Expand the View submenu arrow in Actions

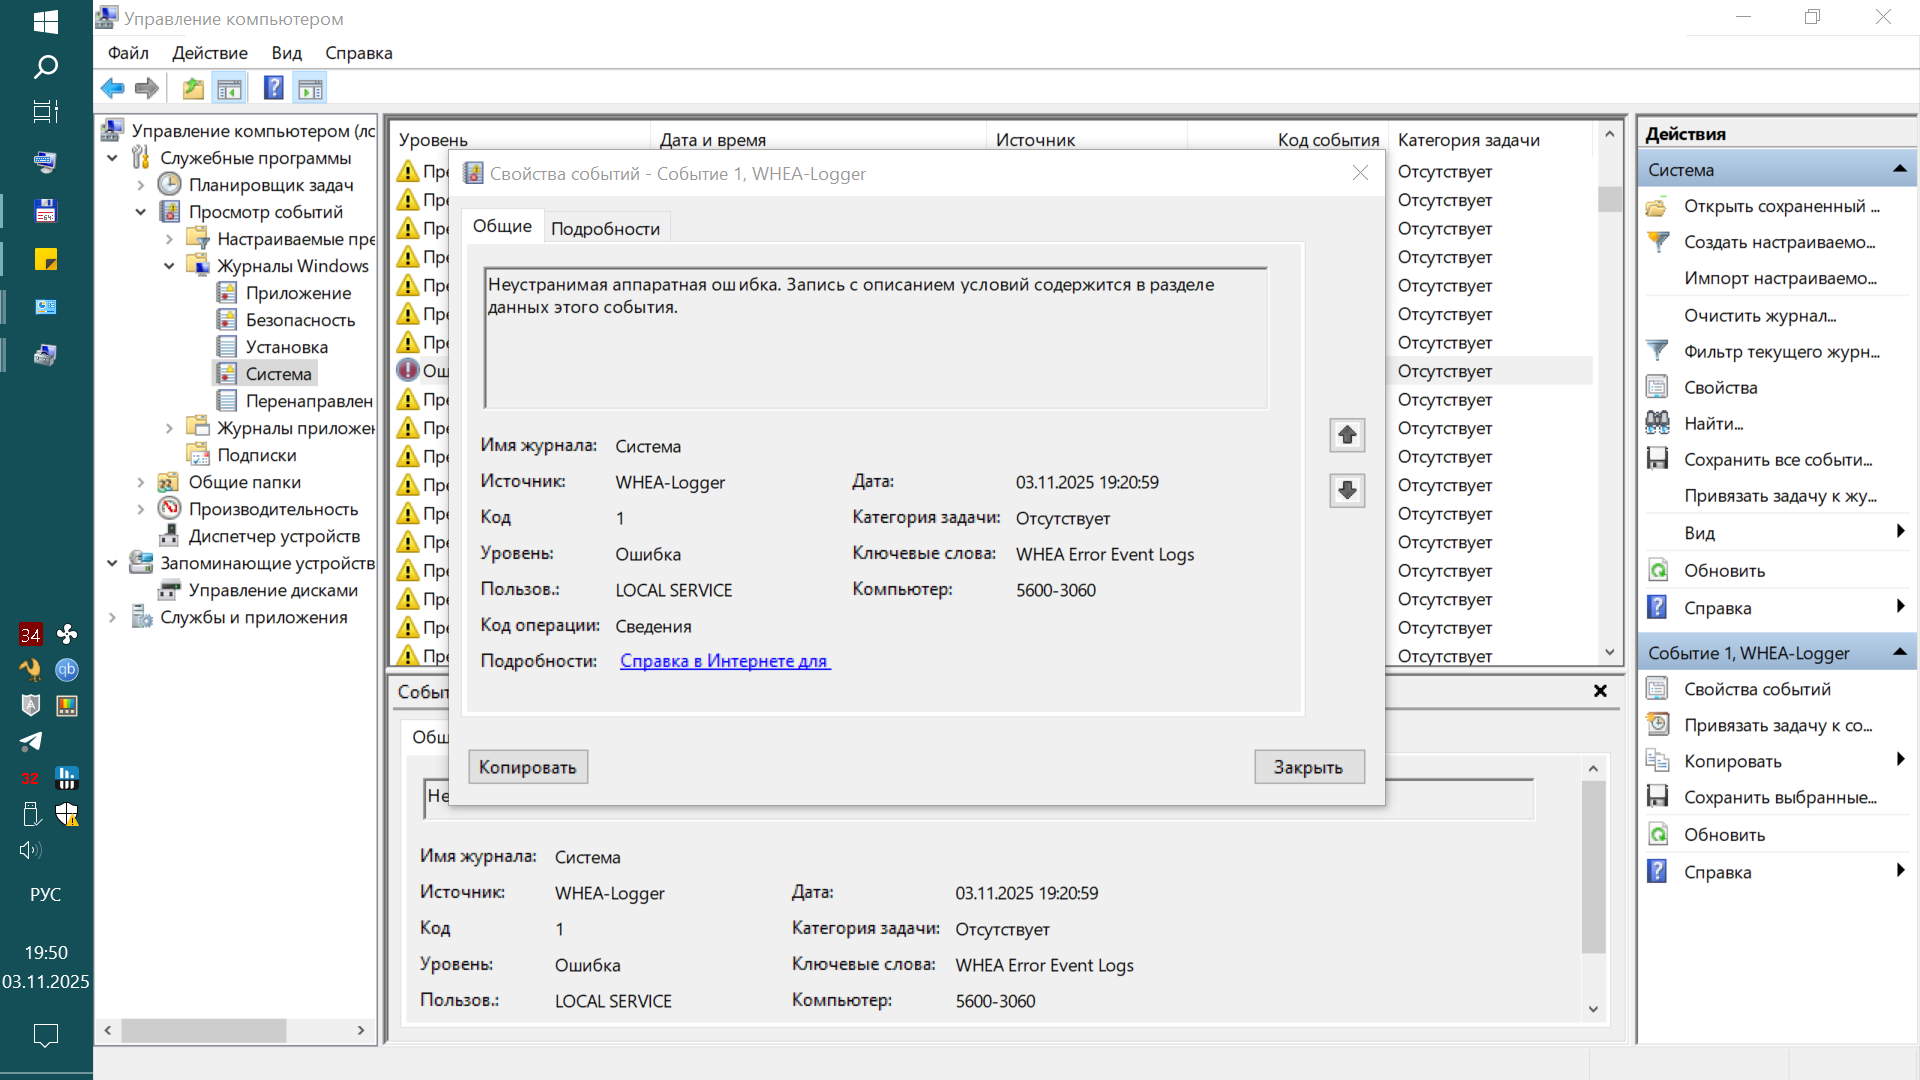[1900, 532]
